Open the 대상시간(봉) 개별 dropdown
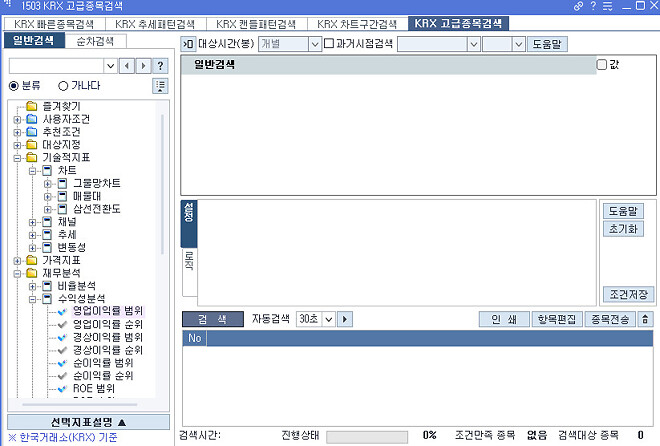The width and height of the screenshot is (660, 446). [x=315, y=44]
